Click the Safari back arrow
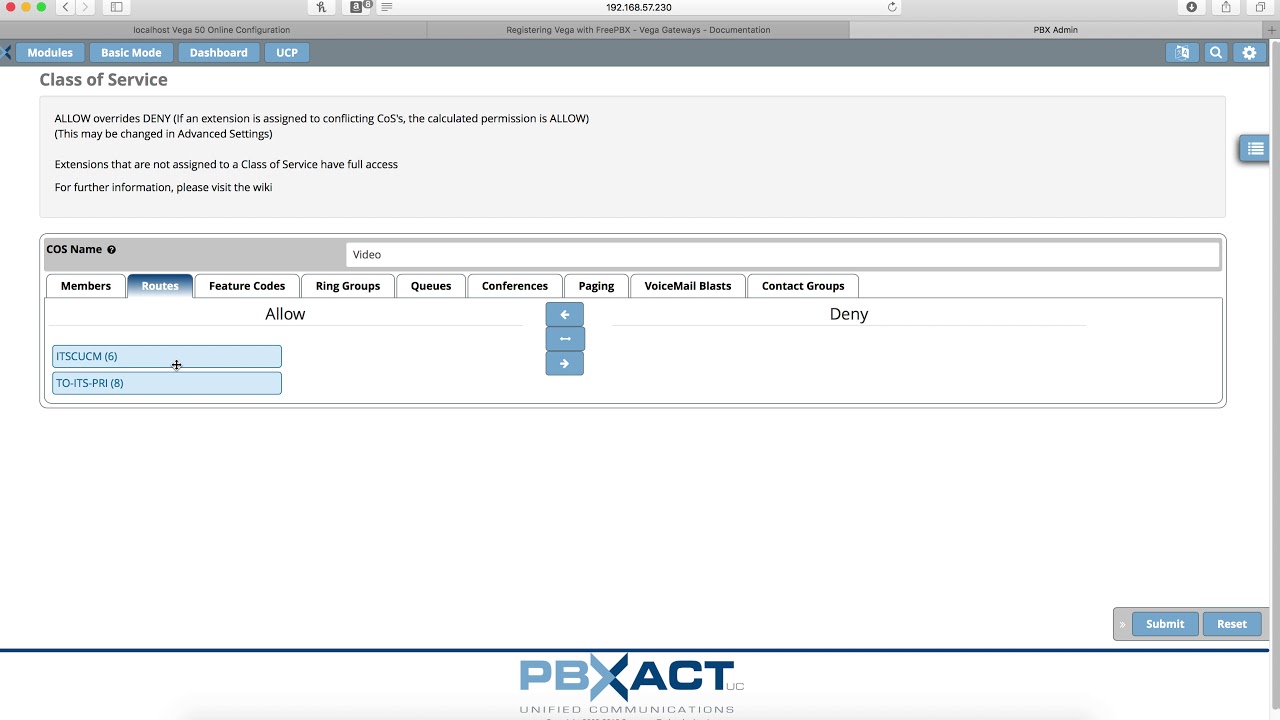Screen dimensions: 1280x720 [66, 7]
